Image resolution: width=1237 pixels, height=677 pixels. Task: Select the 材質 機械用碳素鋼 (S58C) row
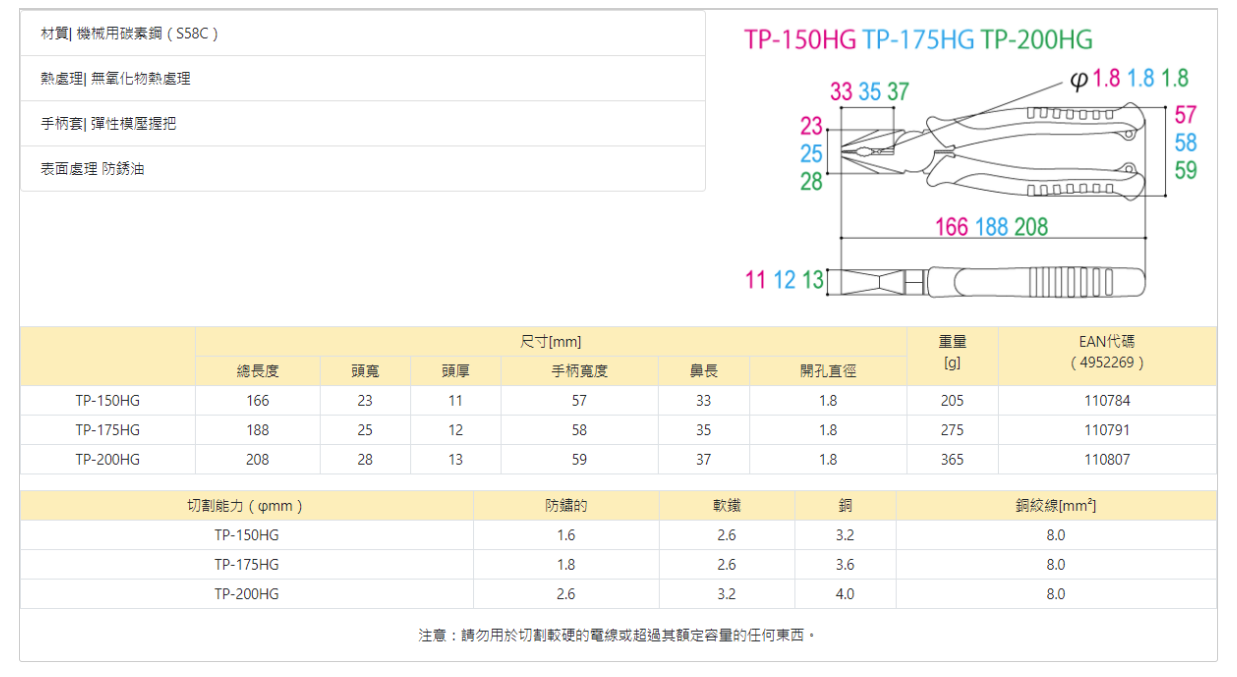362,33
